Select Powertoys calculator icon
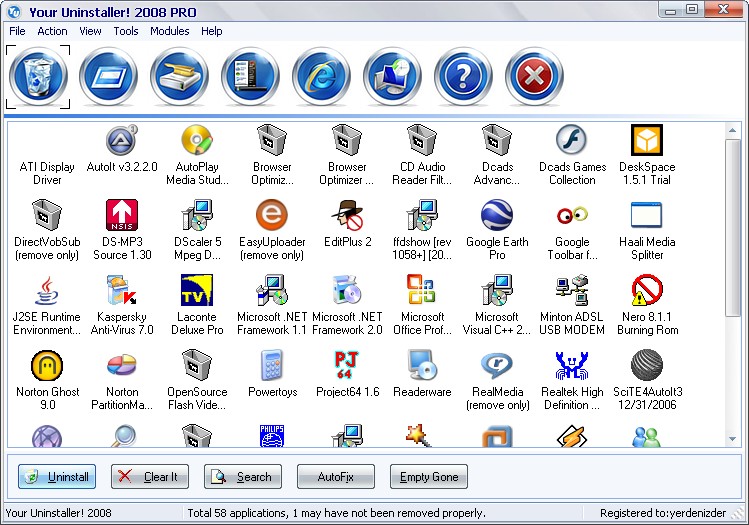 click(272, 365)
